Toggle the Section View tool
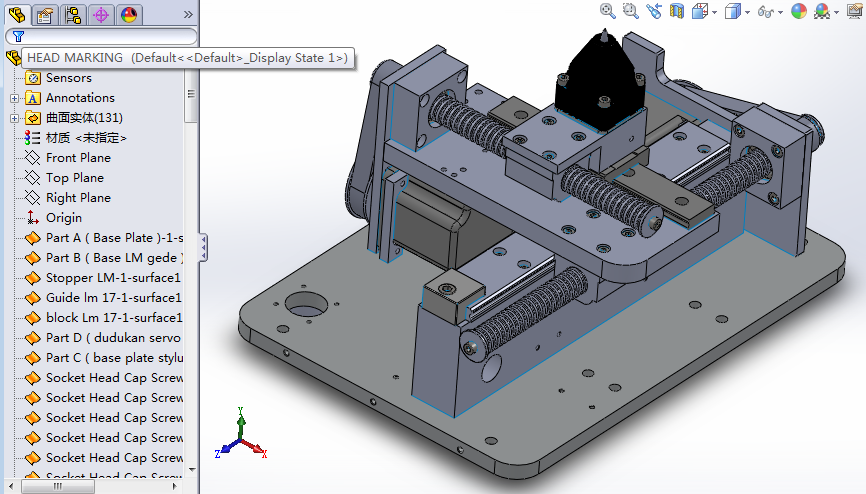This screenshot has width=866, height=494. 677,10
